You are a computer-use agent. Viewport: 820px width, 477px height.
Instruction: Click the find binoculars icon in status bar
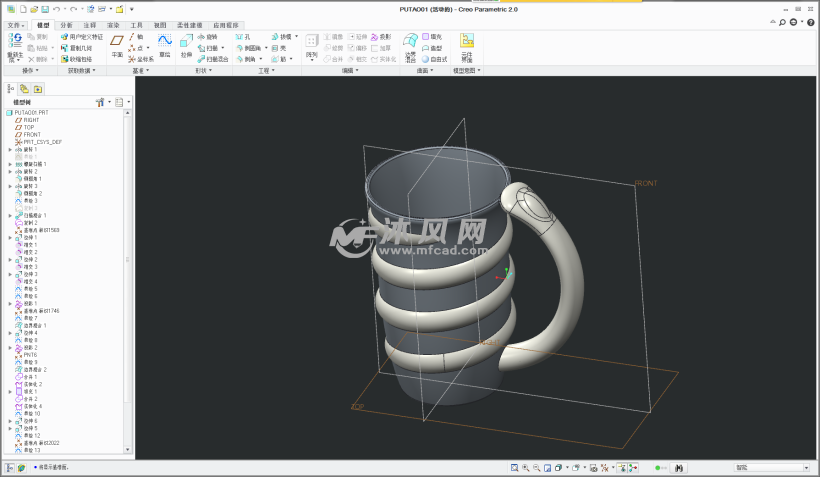pyautogui.click(x=680, y=467)
